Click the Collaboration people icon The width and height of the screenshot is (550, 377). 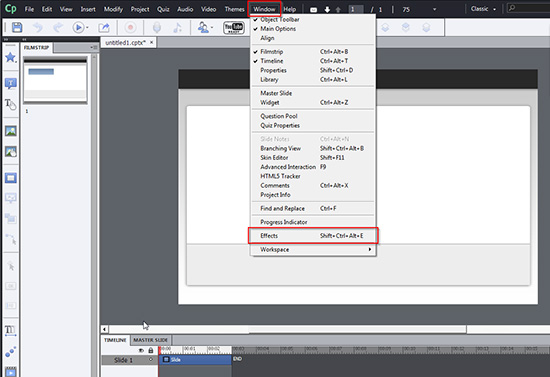click(203, 27)
